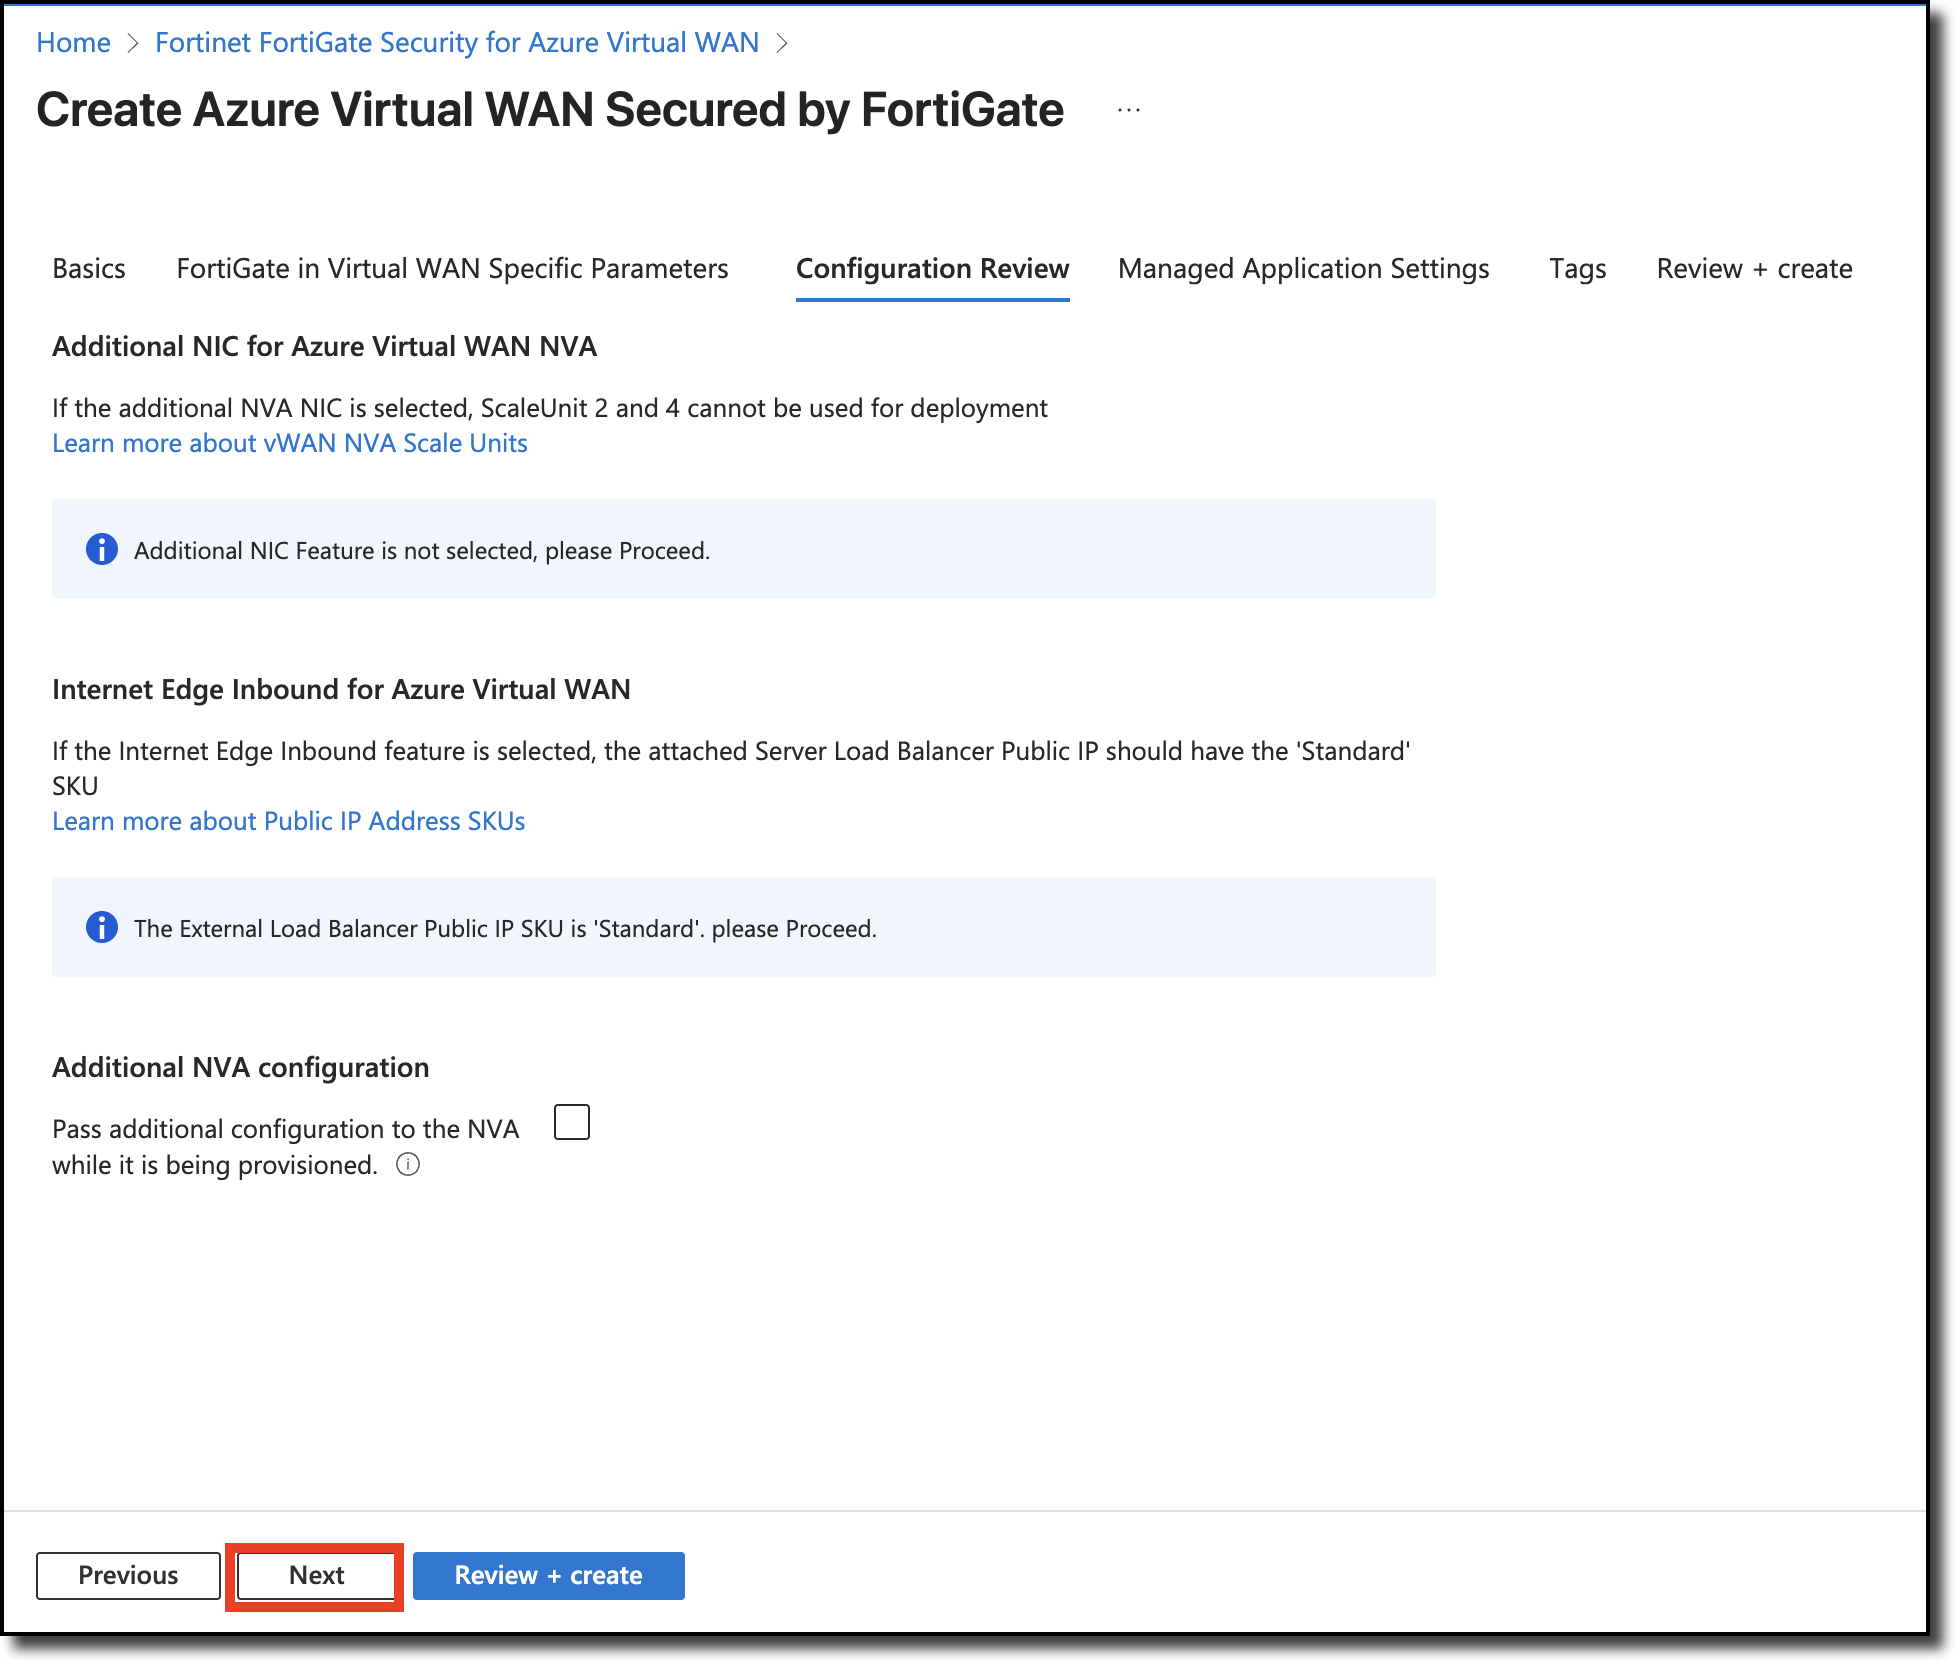Jump to the Review + create tab
The width and height of the screenshot is (1956, 1662).
(1754, 268)
